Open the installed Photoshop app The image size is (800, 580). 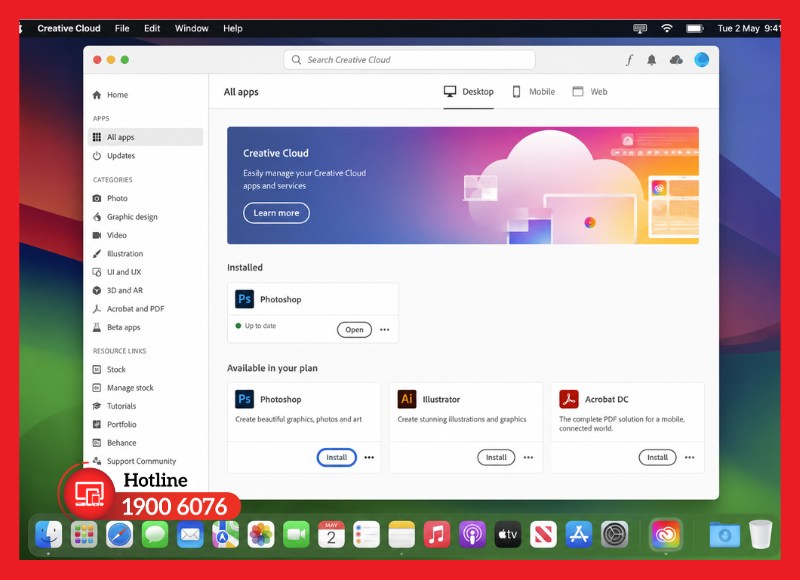354,330
